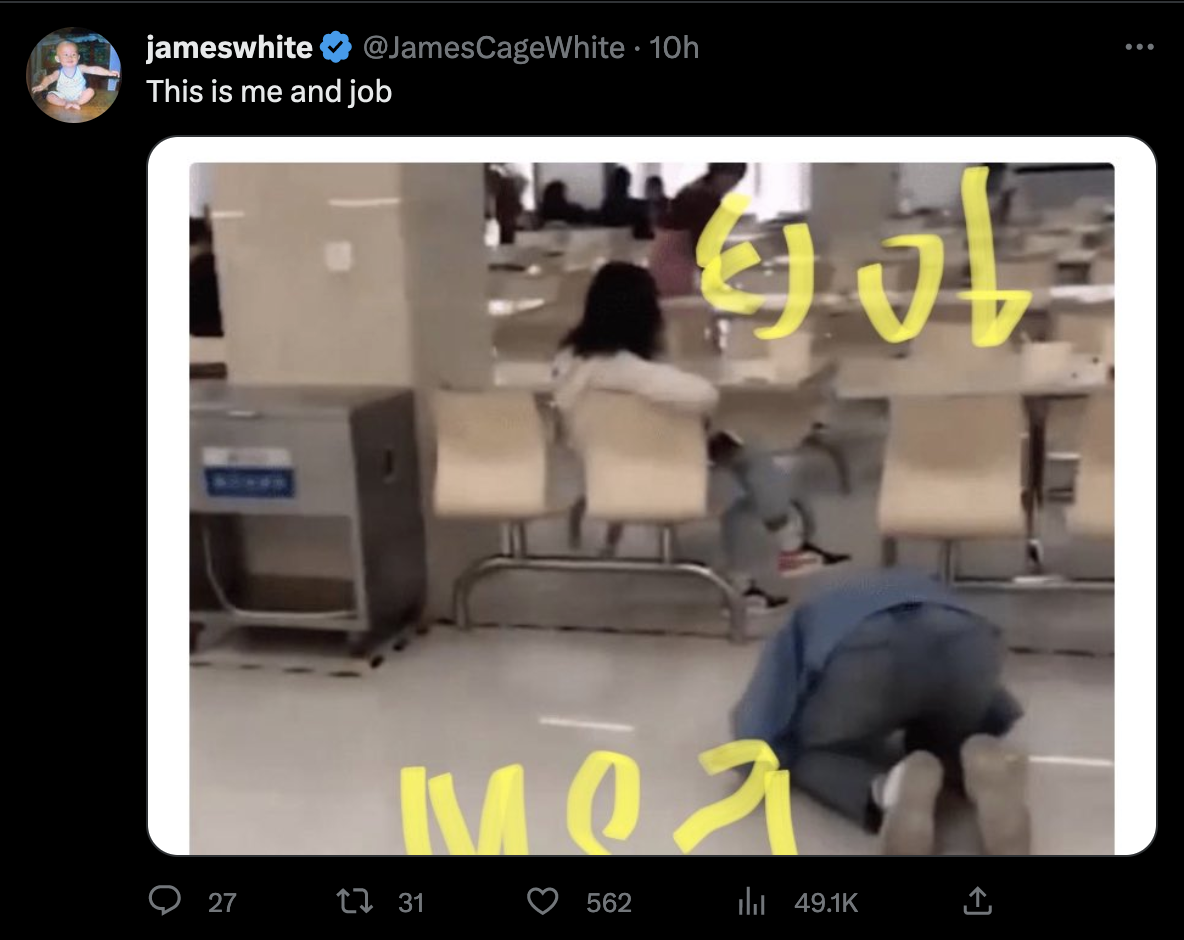The width and height of the screenshot is (1184, 940).
Task: Open the tweet video media
Action: [652, 508]
